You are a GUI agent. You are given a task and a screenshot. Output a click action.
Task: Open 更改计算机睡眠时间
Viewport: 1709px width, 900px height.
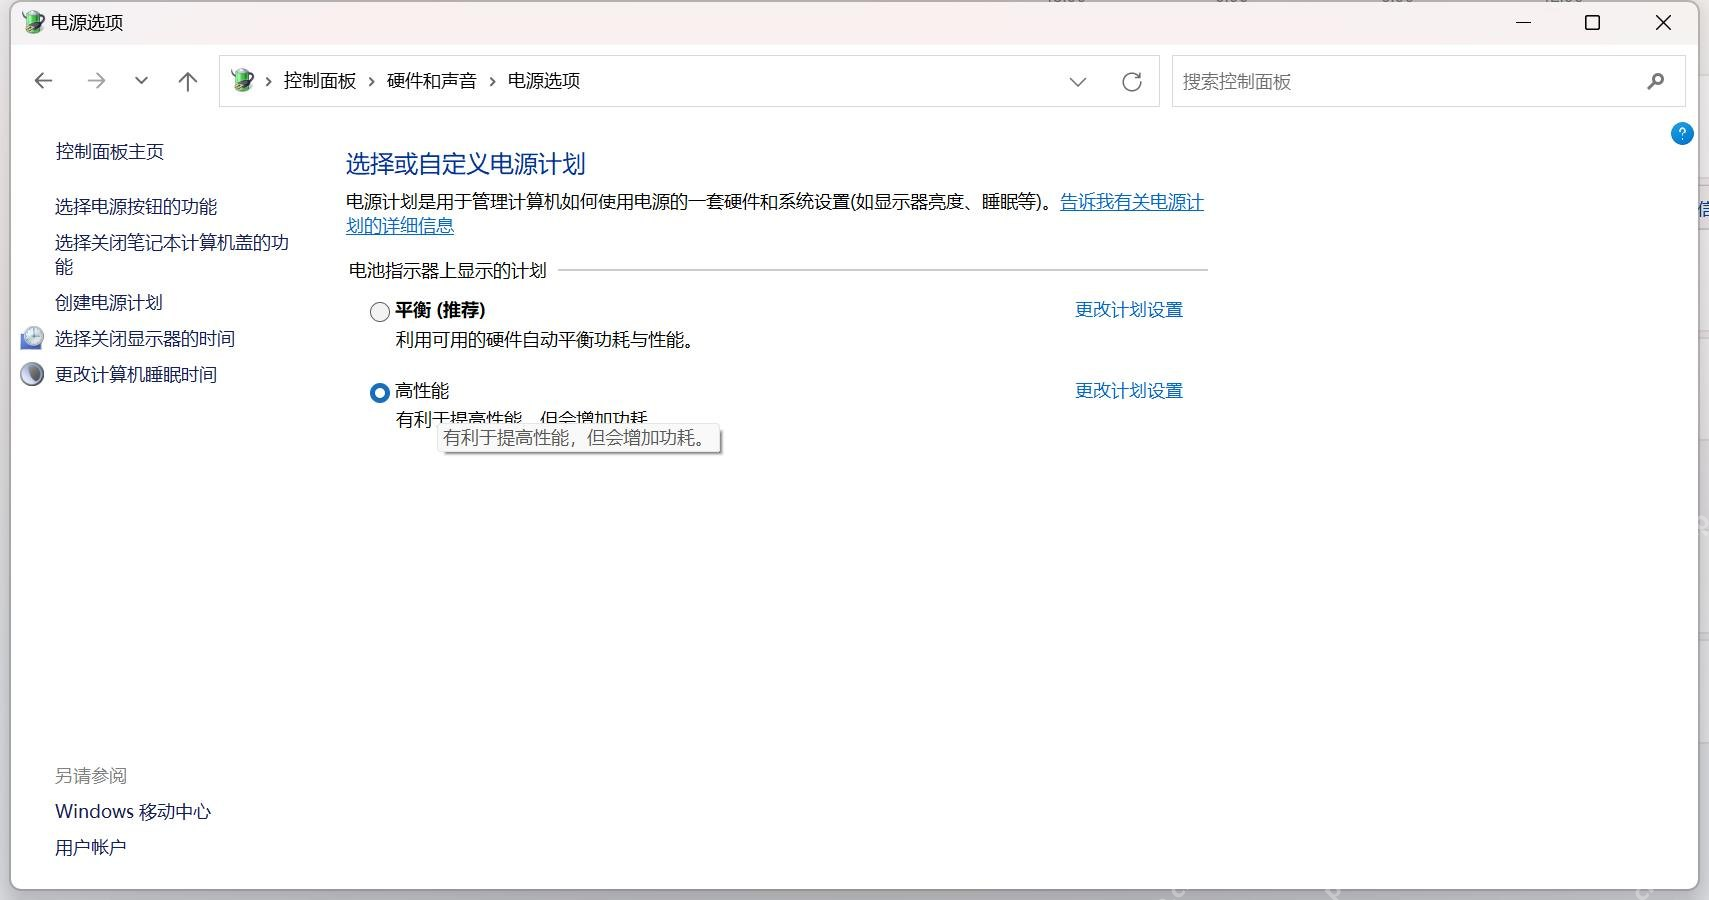point(136,375)
